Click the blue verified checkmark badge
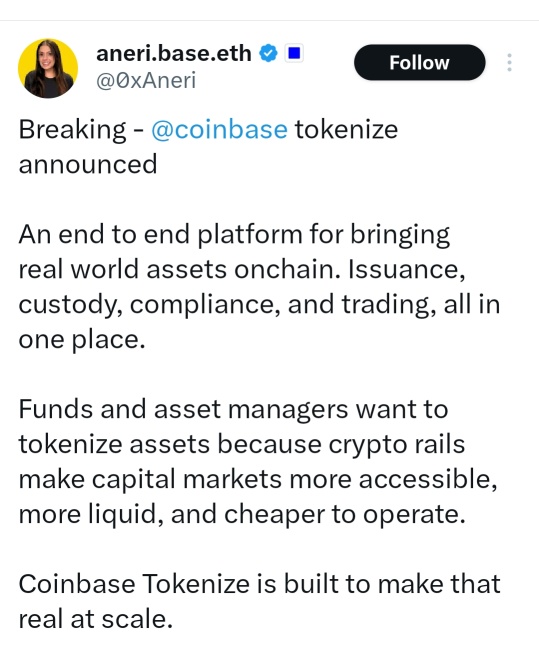This screenshot has width=539, height=659. tap(268, 53)
